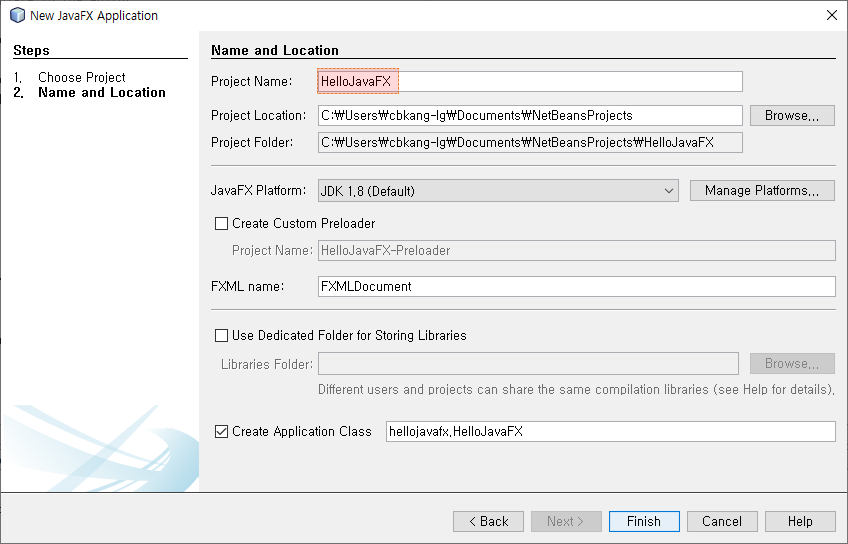Viewport: 848px width, 544px height.
Task: Click the NetBeans cube icon in title bar
Action: [x=17, y=15]
